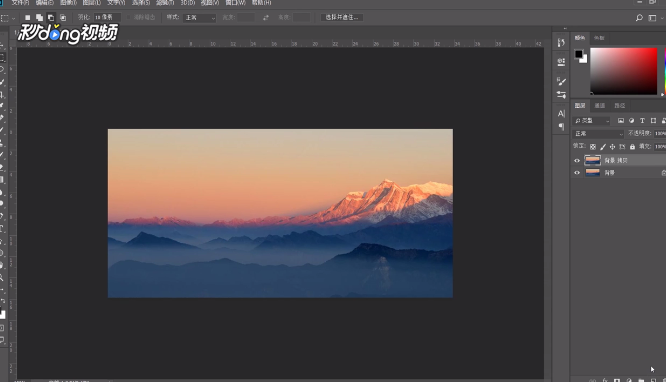The image size is (666, 382).
Task: Toggle lock position move icon
Action: [612, 147]
